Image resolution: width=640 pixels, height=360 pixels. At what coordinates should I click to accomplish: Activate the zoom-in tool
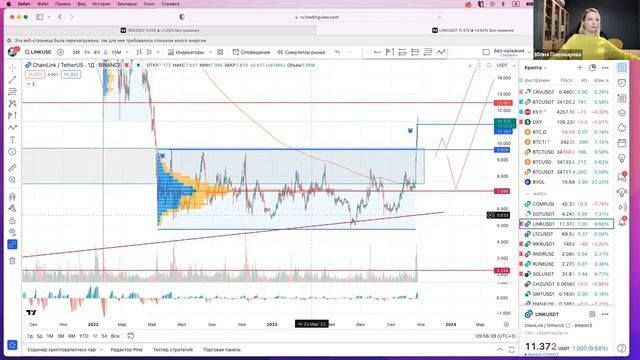point(12,180)
